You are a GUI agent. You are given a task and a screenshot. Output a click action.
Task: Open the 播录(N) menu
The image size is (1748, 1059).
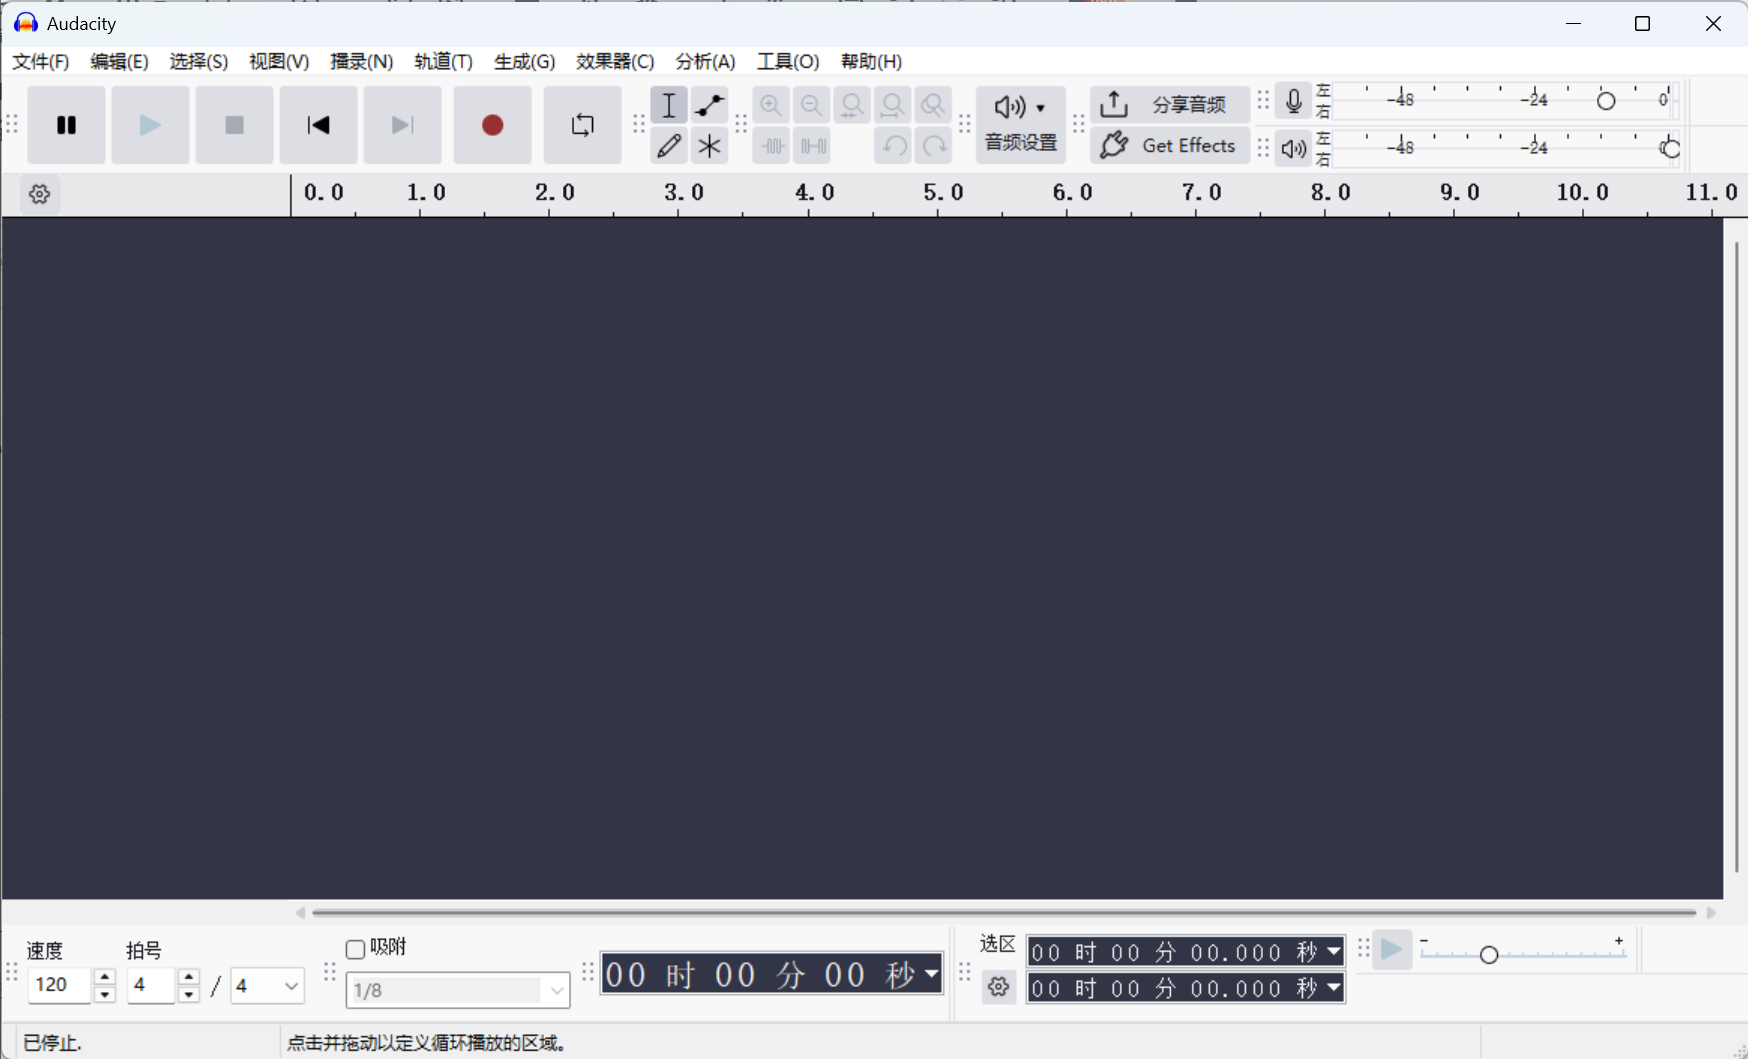pyautogui.click(x=361, y=62)
